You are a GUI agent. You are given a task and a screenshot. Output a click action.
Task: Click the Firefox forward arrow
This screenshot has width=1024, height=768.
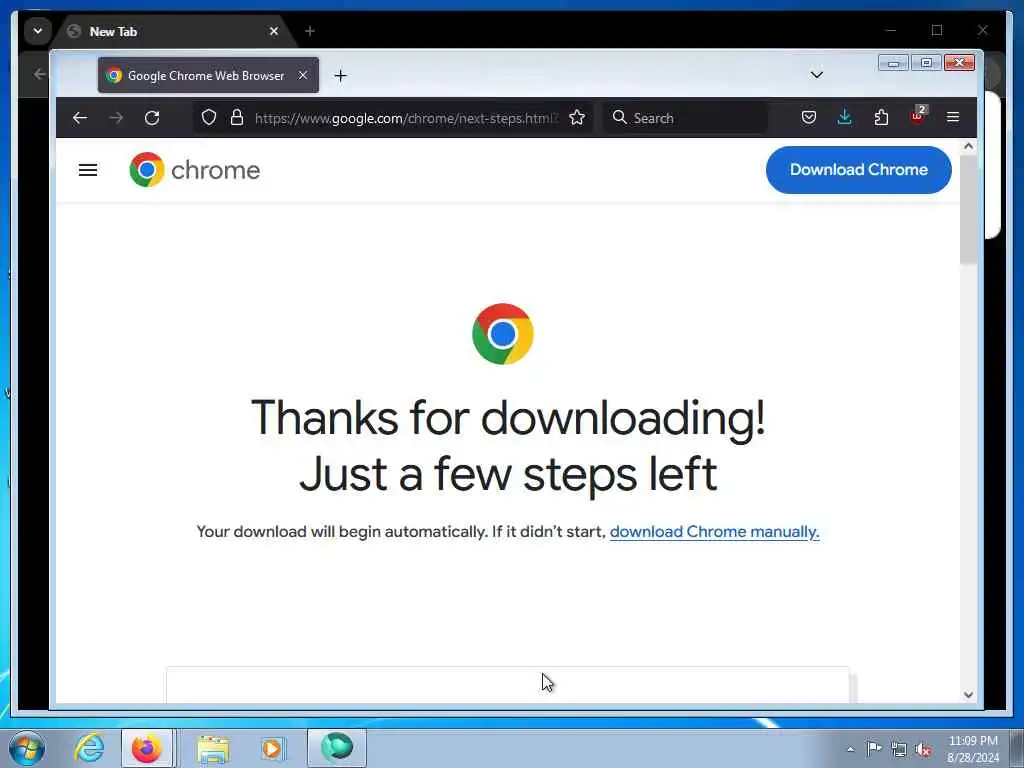[116, 118]
